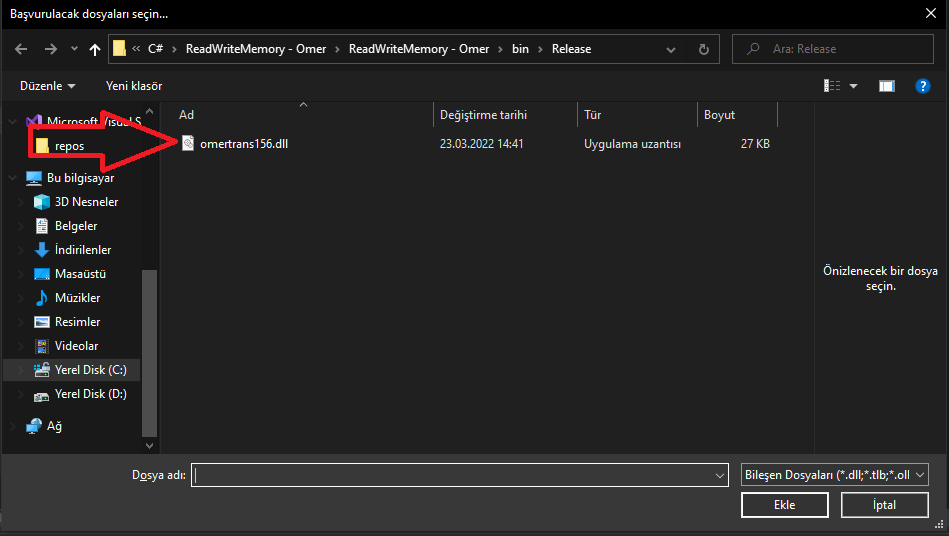
Task: Select the omertrans156.dll file
Action: click(x=244, y=144)
